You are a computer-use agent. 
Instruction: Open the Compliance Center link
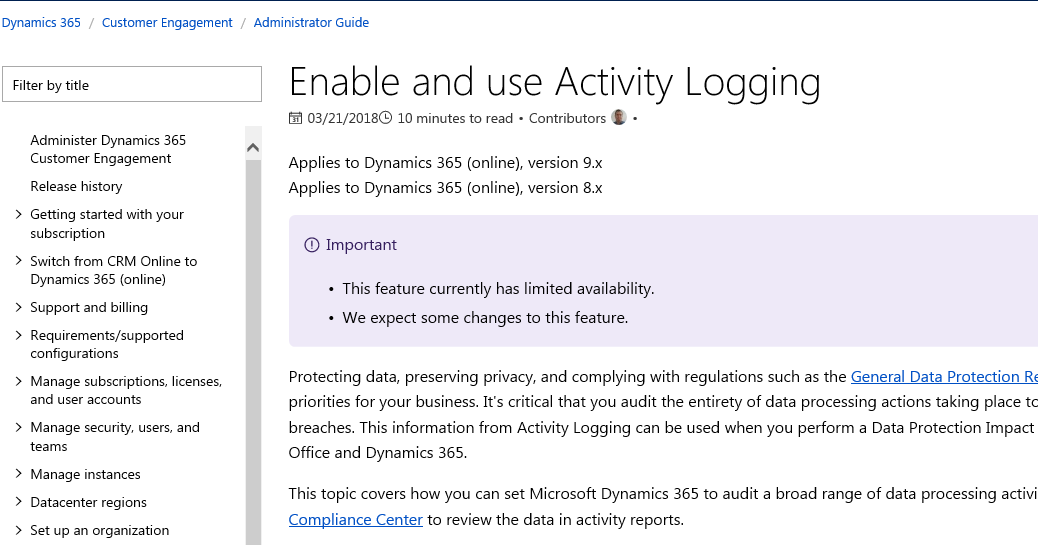355,519
